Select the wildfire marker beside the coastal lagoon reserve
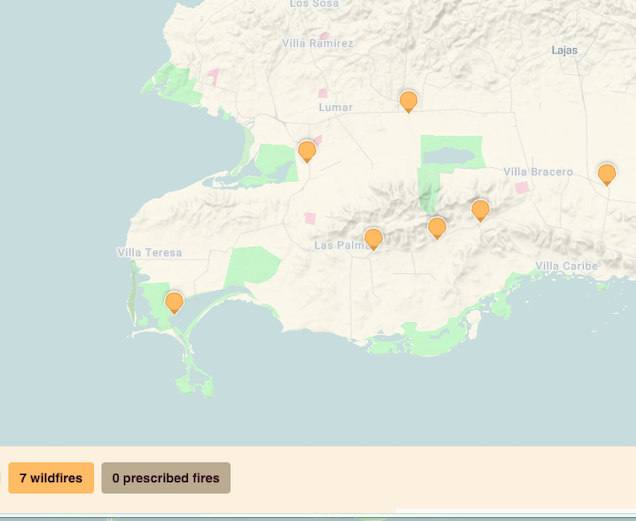The height and width of the screenshot is (521, 636). tap(307, 151)
